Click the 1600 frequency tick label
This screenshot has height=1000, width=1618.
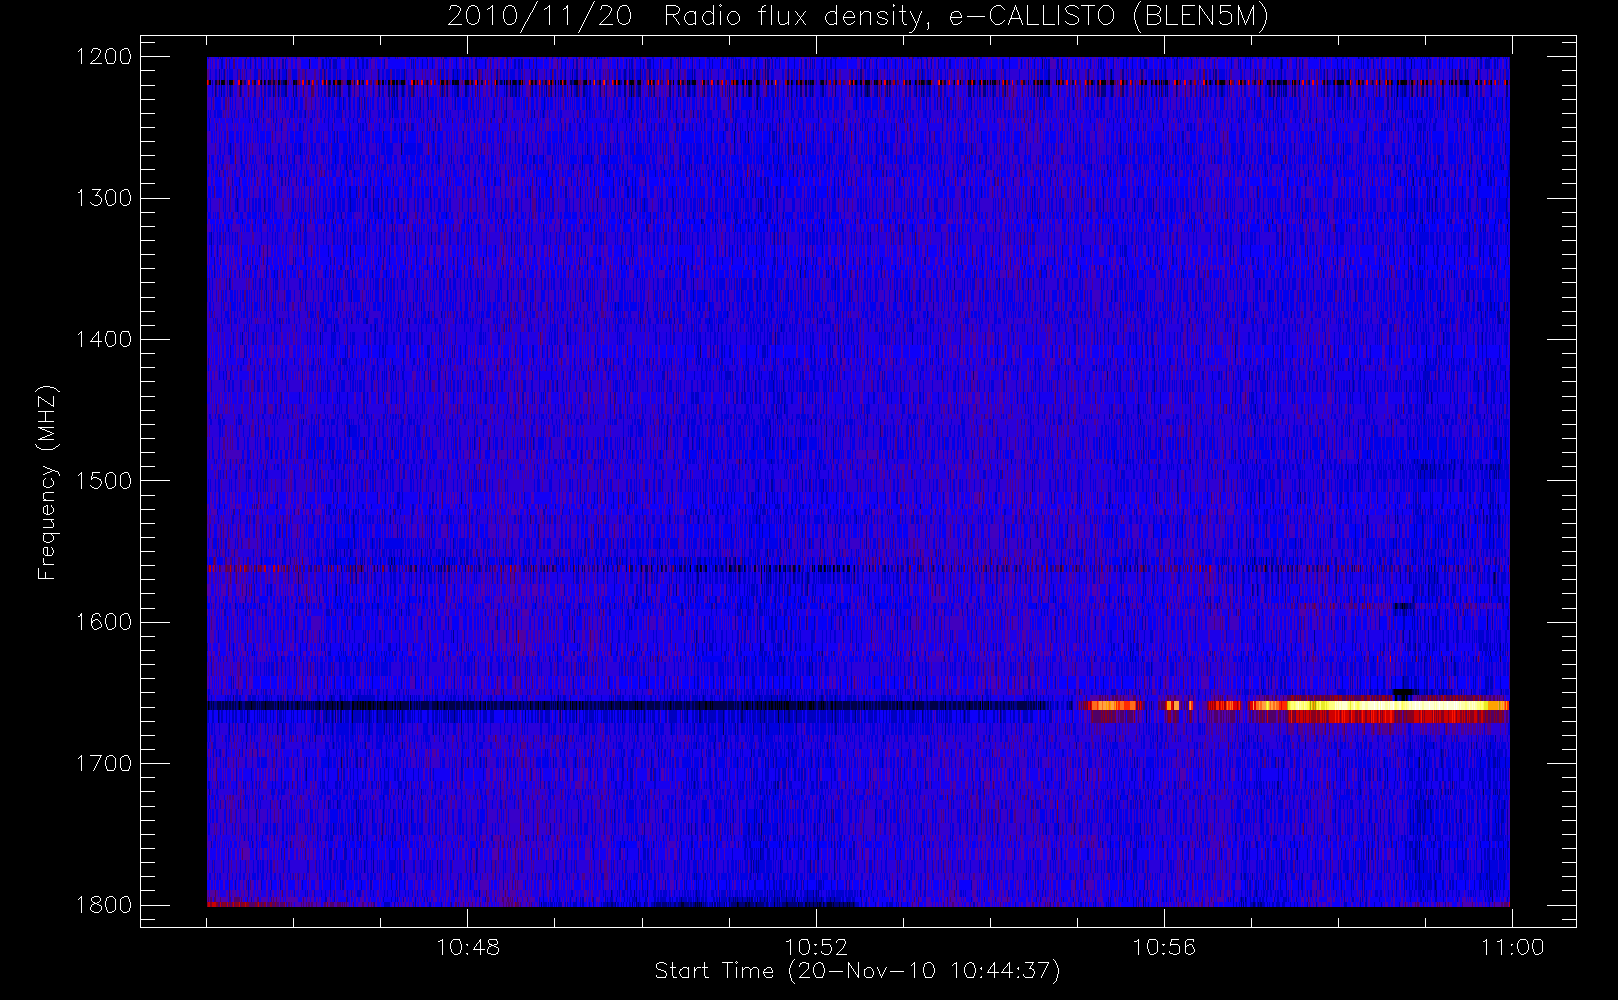(x=104, y=622)
